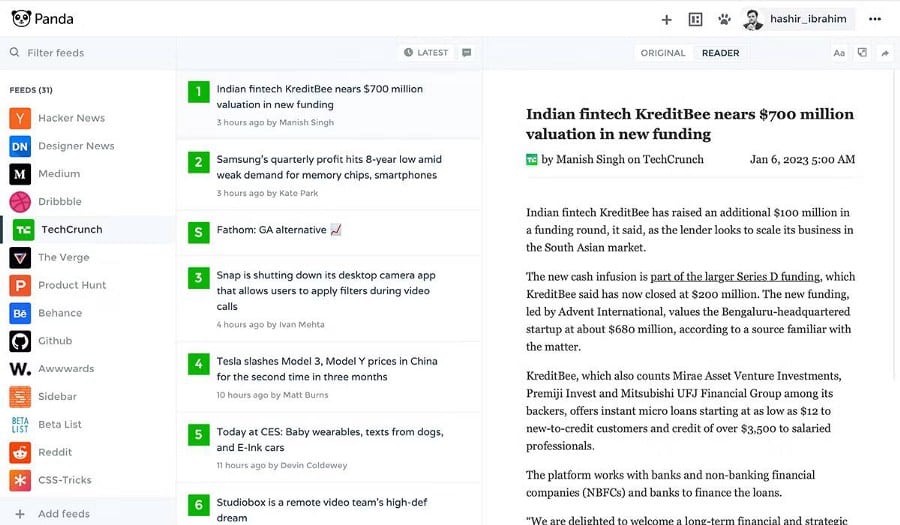The width and height of the screenshot is (900, 525).
Task: Open article in new window icon
Action: click(x=862, y=53)
